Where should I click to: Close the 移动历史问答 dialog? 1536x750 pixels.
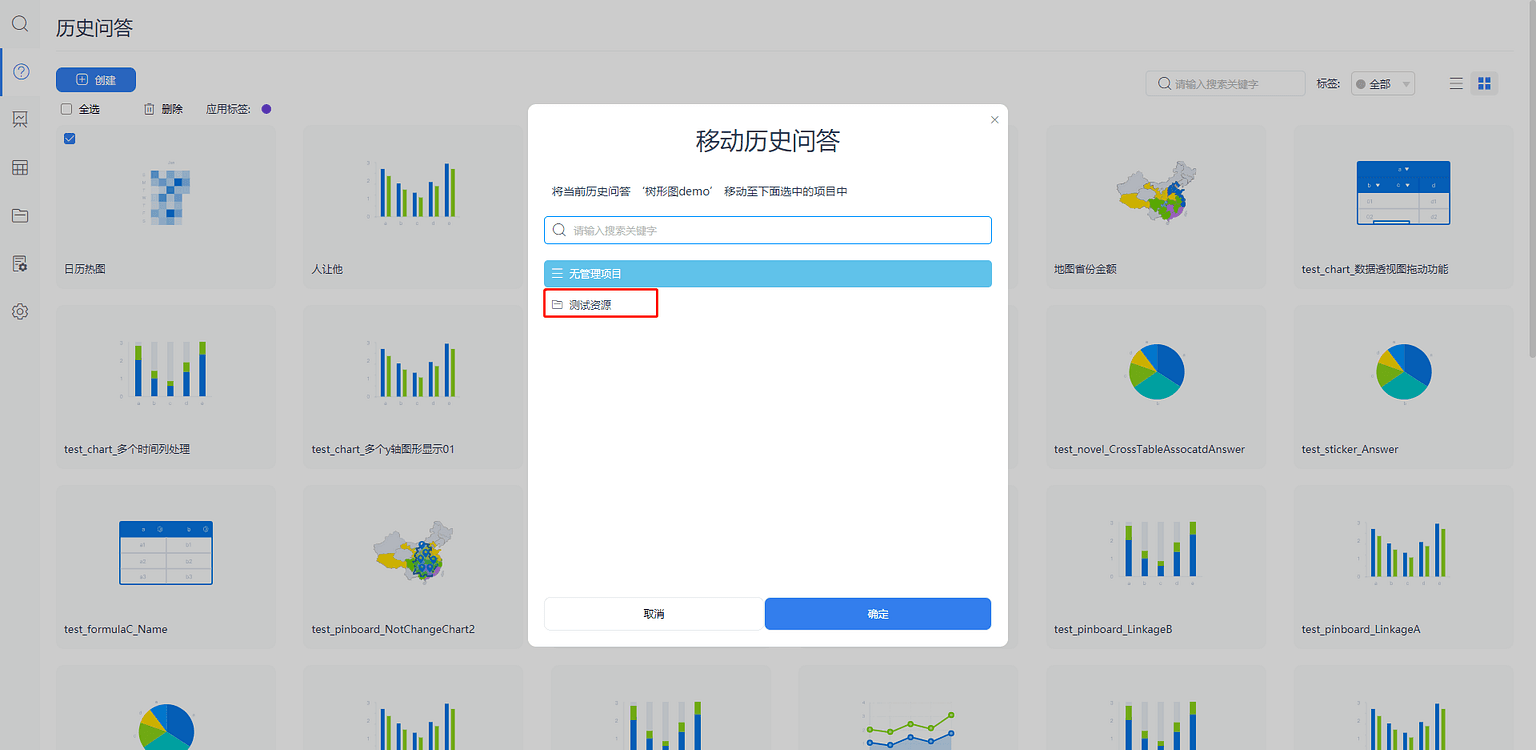994,119
